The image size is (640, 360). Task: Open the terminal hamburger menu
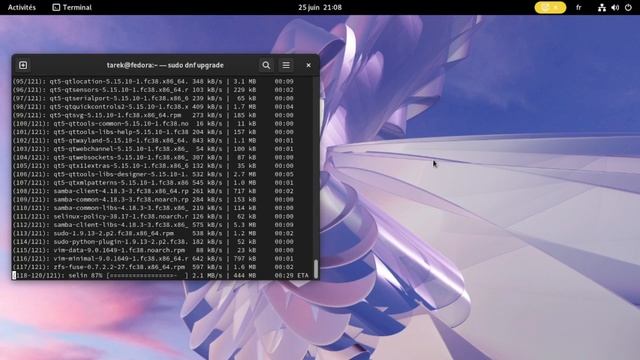click(286, 65)
